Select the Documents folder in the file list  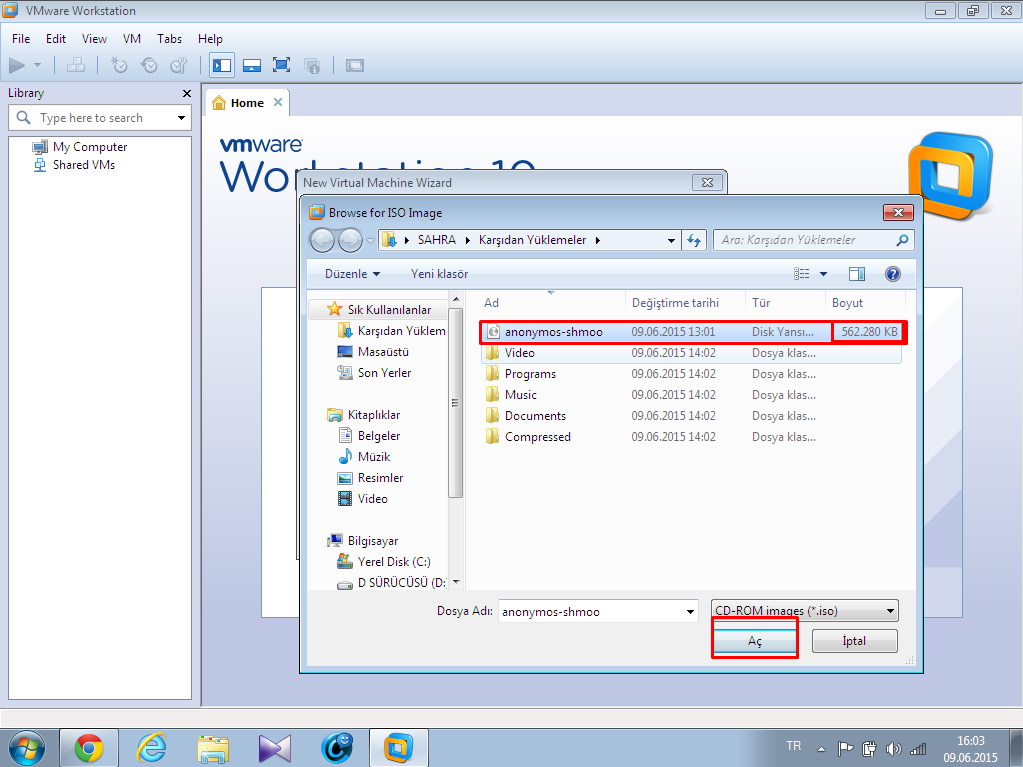(692, 415)
